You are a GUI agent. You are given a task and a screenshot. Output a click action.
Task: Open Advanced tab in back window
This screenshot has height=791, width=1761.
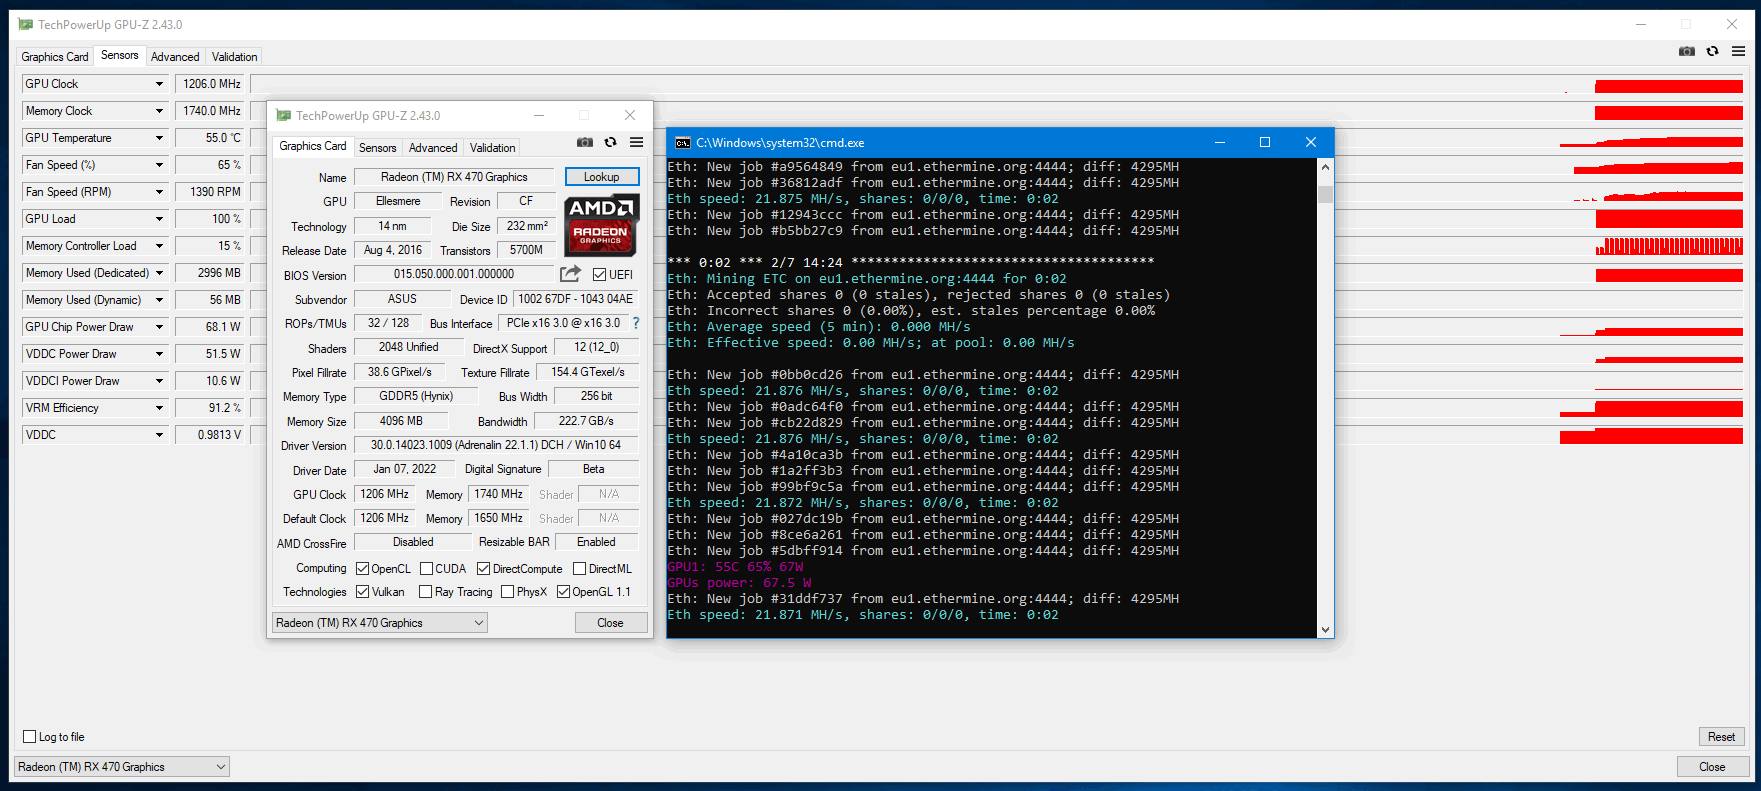pyautogui.click(x=175, y=57)
